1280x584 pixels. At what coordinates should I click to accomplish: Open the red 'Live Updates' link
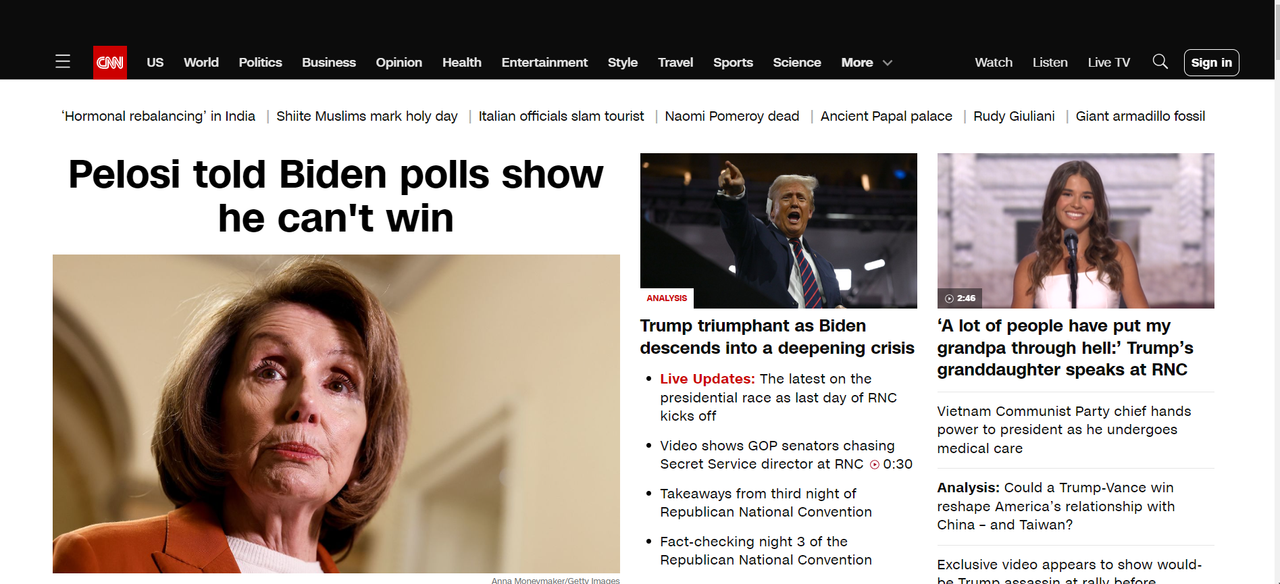tap(707, 379)
